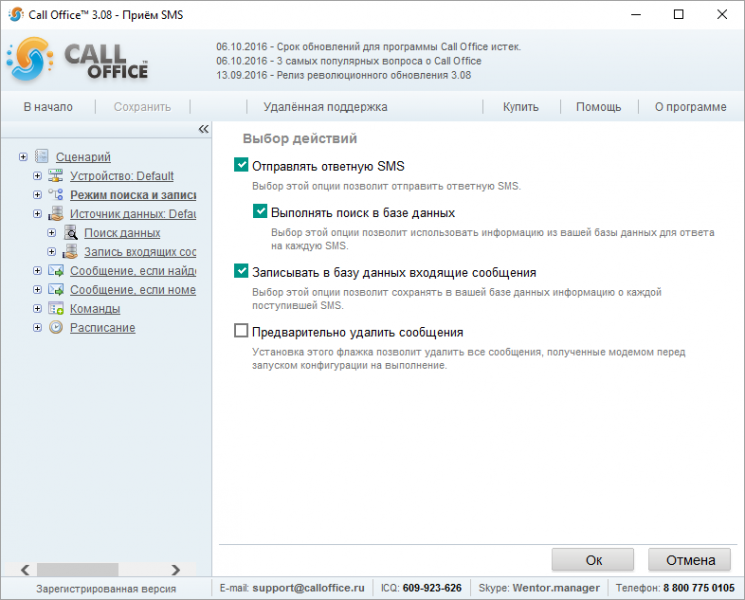Expand the Сообщение, если найдено node
Screen dimensions: 745x600
coord(37,270)
